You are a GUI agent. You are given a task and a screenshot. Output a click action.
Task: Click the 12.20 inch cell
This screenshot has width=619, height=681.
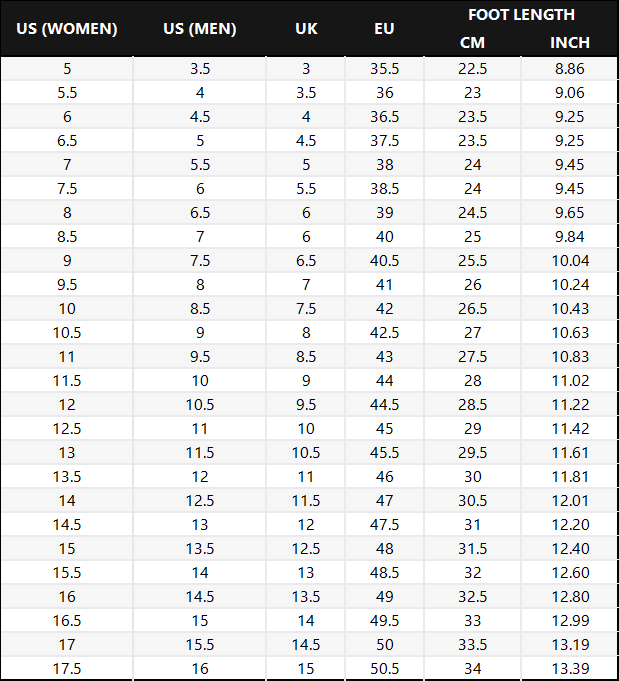(x=570, y=525)
